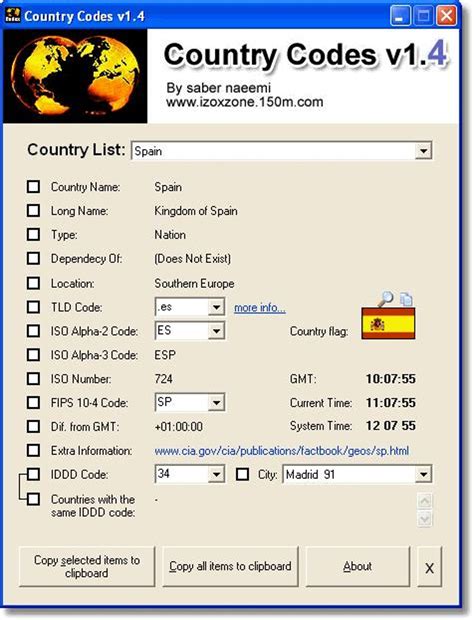This screenshot has height=620, width=474.
Task: Enable the Extra Information checkbox
Action: [34, 450]
